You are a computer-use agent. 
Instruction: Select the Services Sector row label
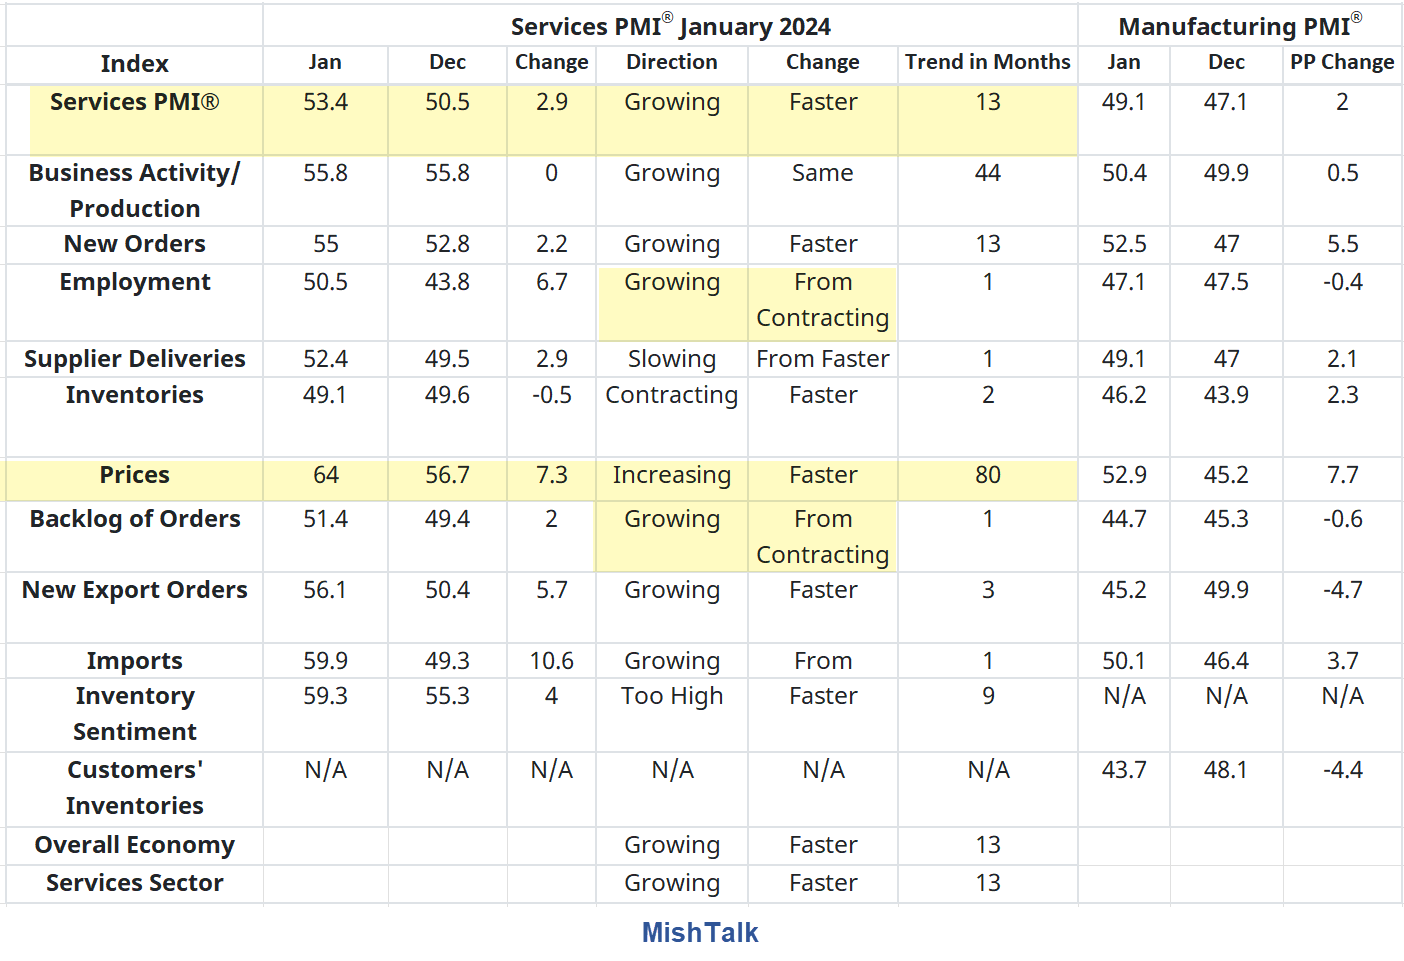click(x=134, y=883)
